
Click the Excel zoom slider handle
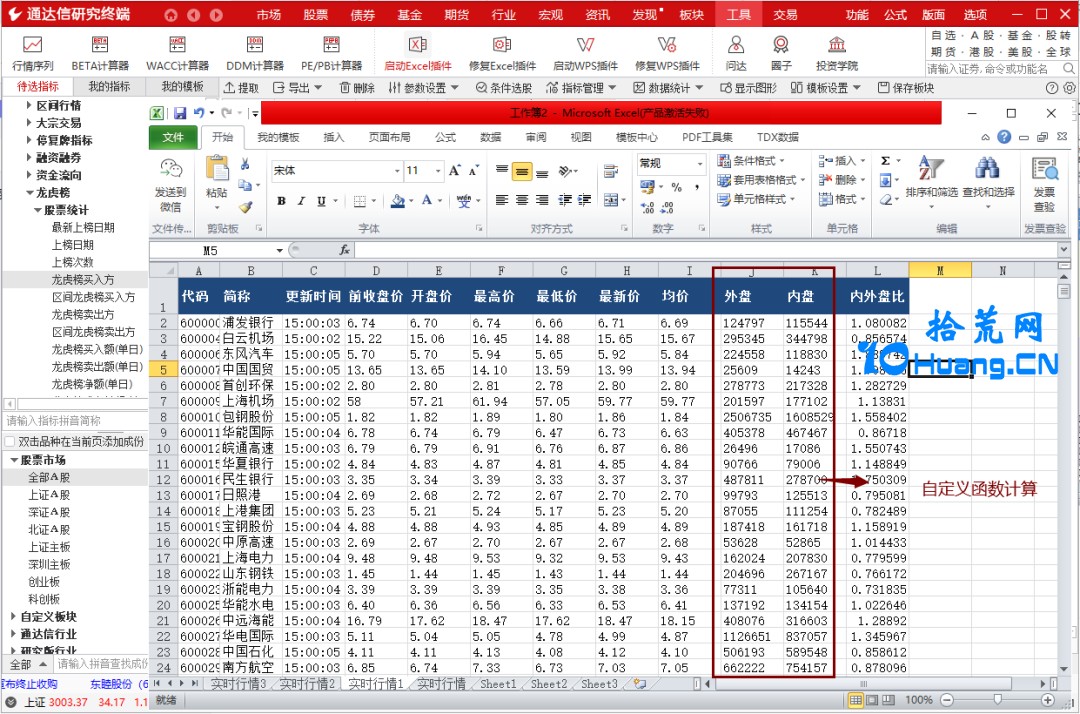(997, 700)
